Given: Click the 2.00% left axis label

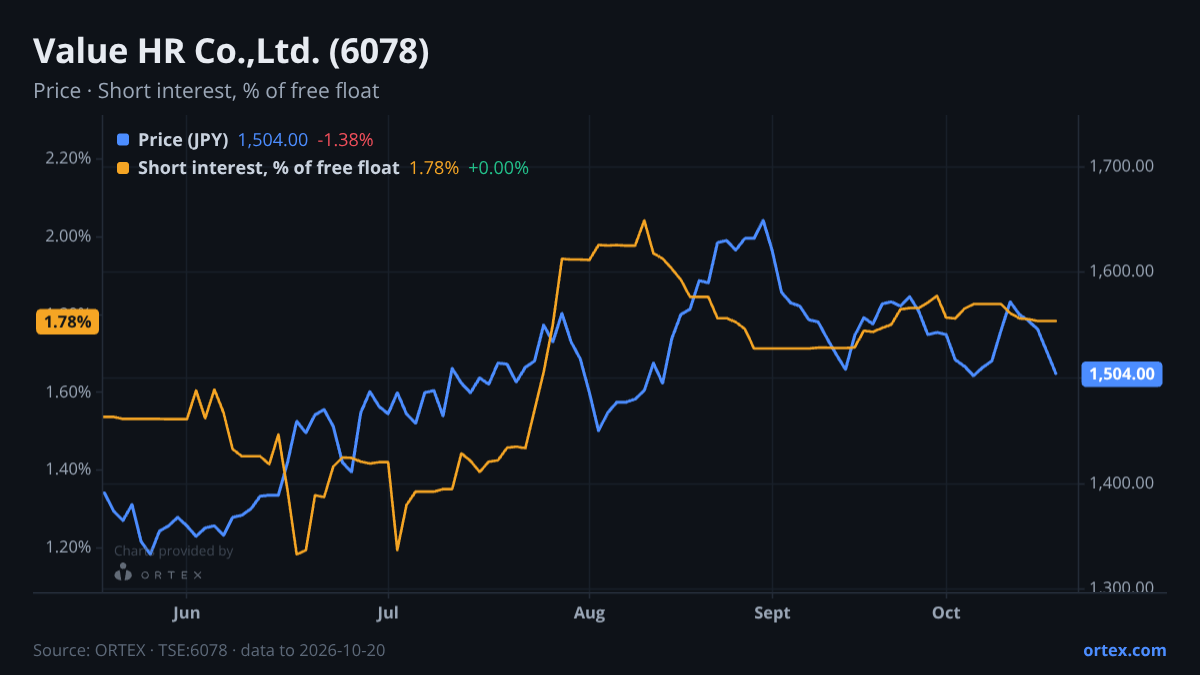Looking at the screenshot, I should [x=68, y=236].
